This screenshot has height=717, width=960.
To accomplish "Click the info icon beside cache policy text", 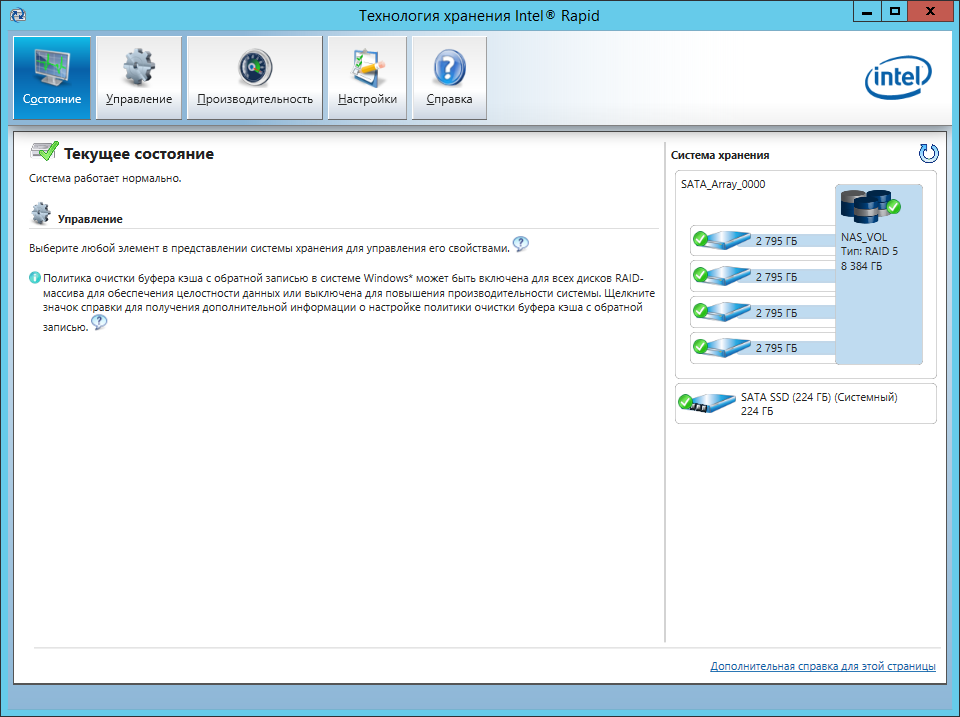I will point(35,277).
